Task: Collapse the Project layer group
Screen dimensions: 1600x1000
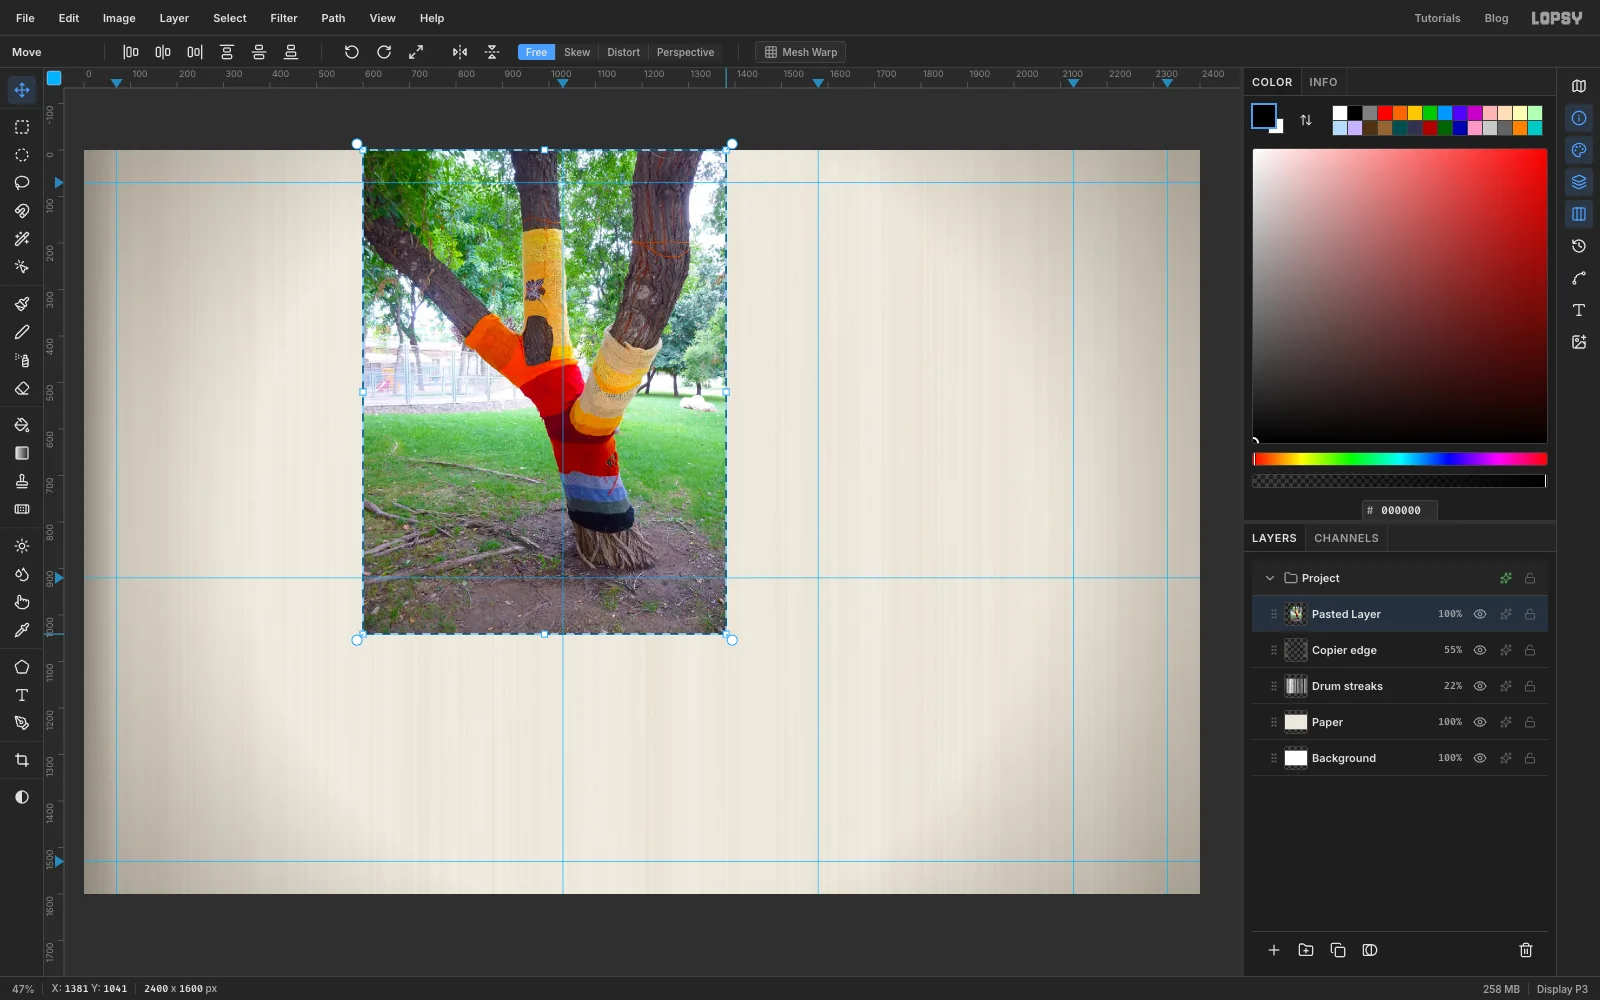Action: [1270, 578]
